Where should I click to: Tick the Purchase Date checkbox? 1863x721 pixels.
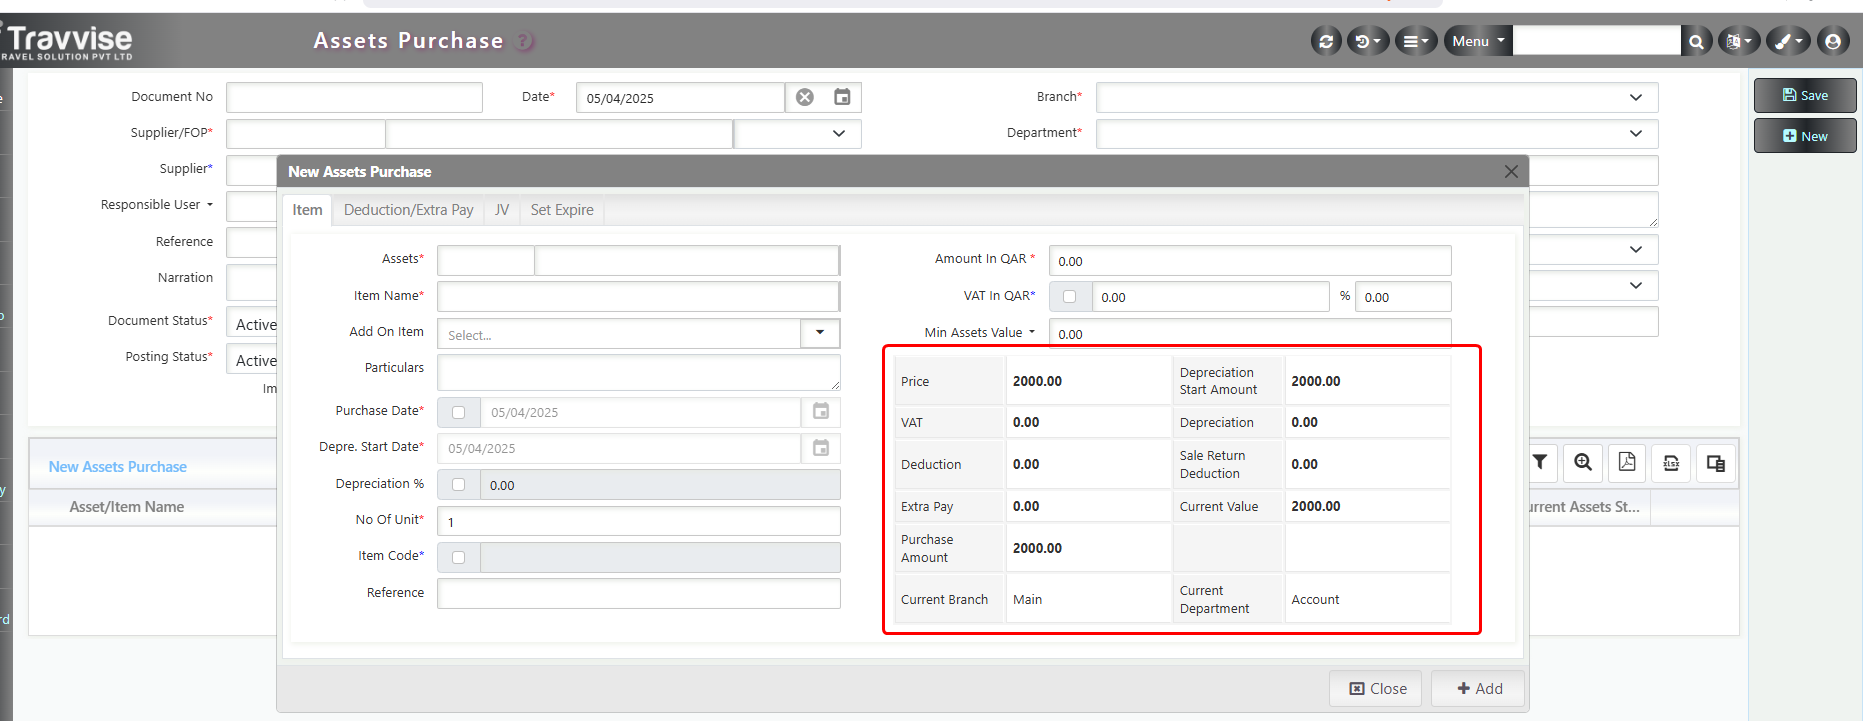[459, 412]
